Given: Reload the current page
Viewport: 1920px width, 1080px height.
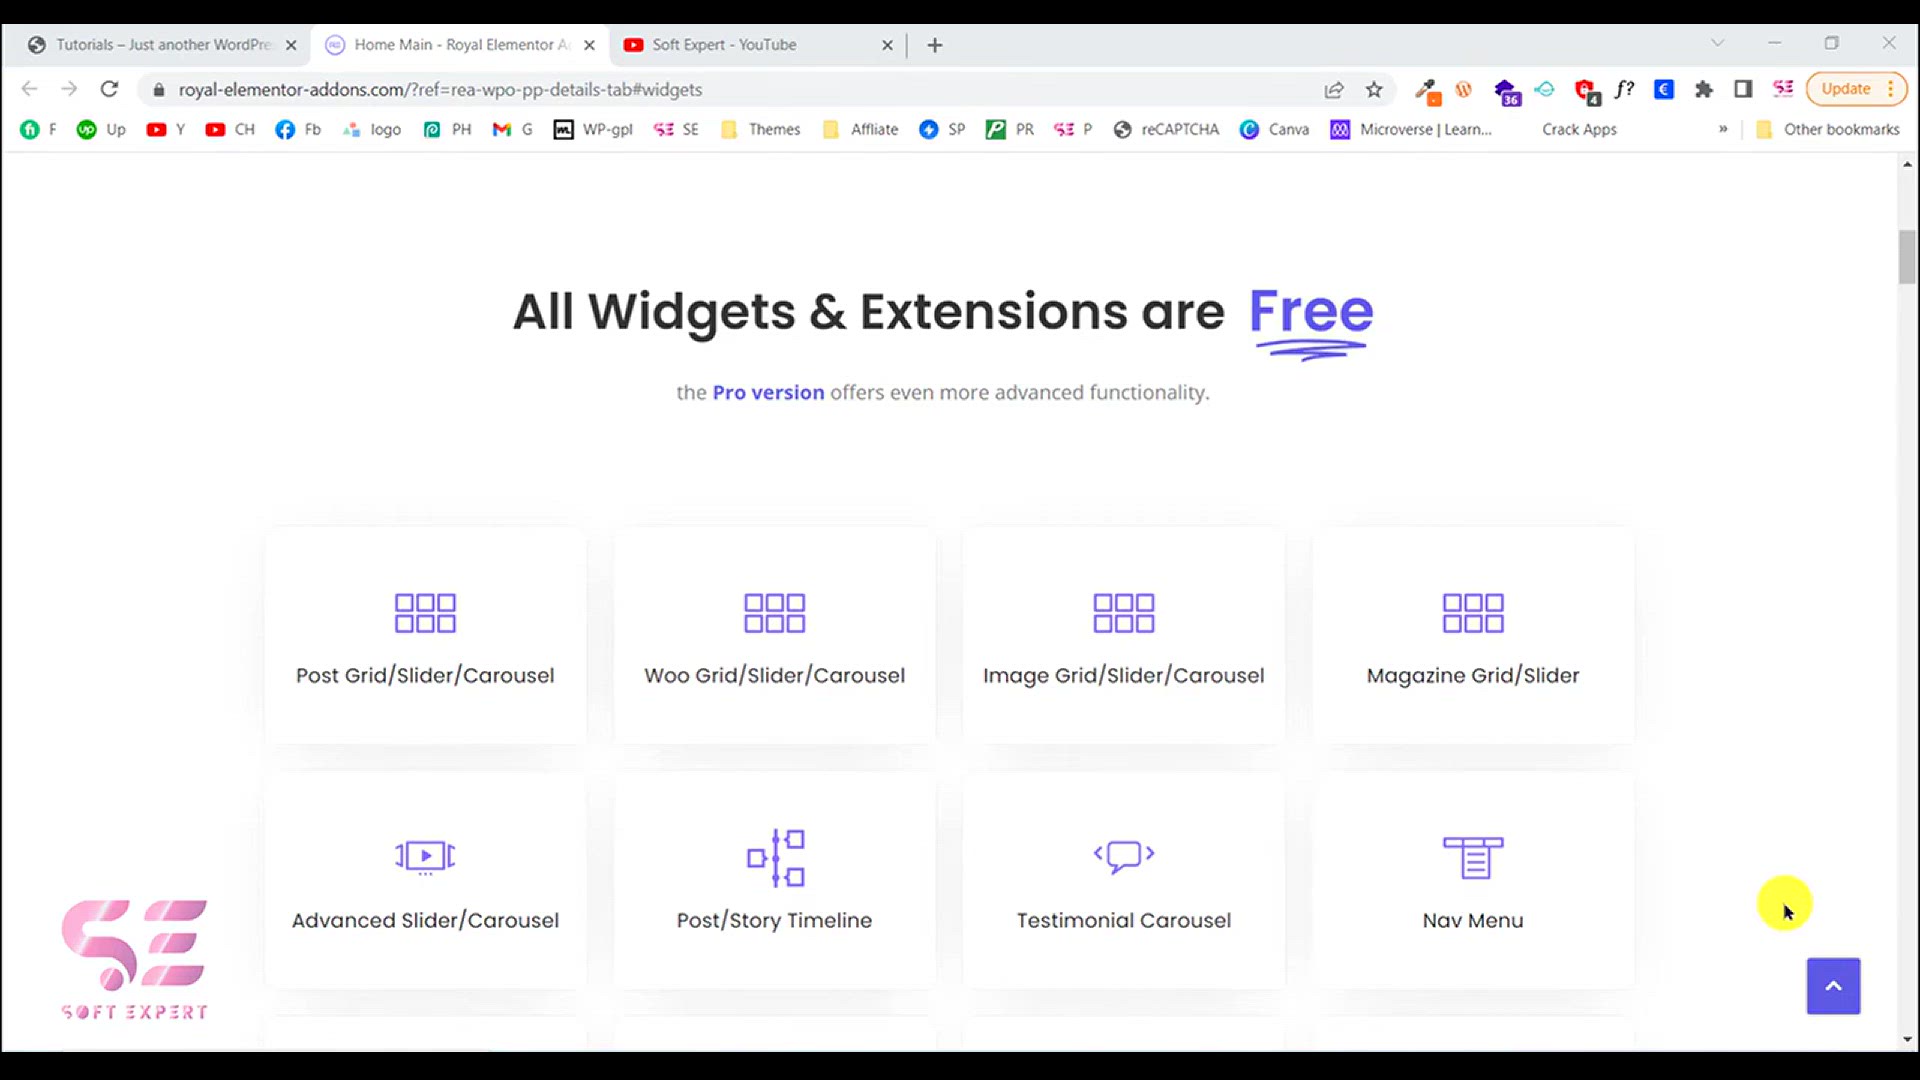Looking at the screenshot, I should [x=109, y=89].
